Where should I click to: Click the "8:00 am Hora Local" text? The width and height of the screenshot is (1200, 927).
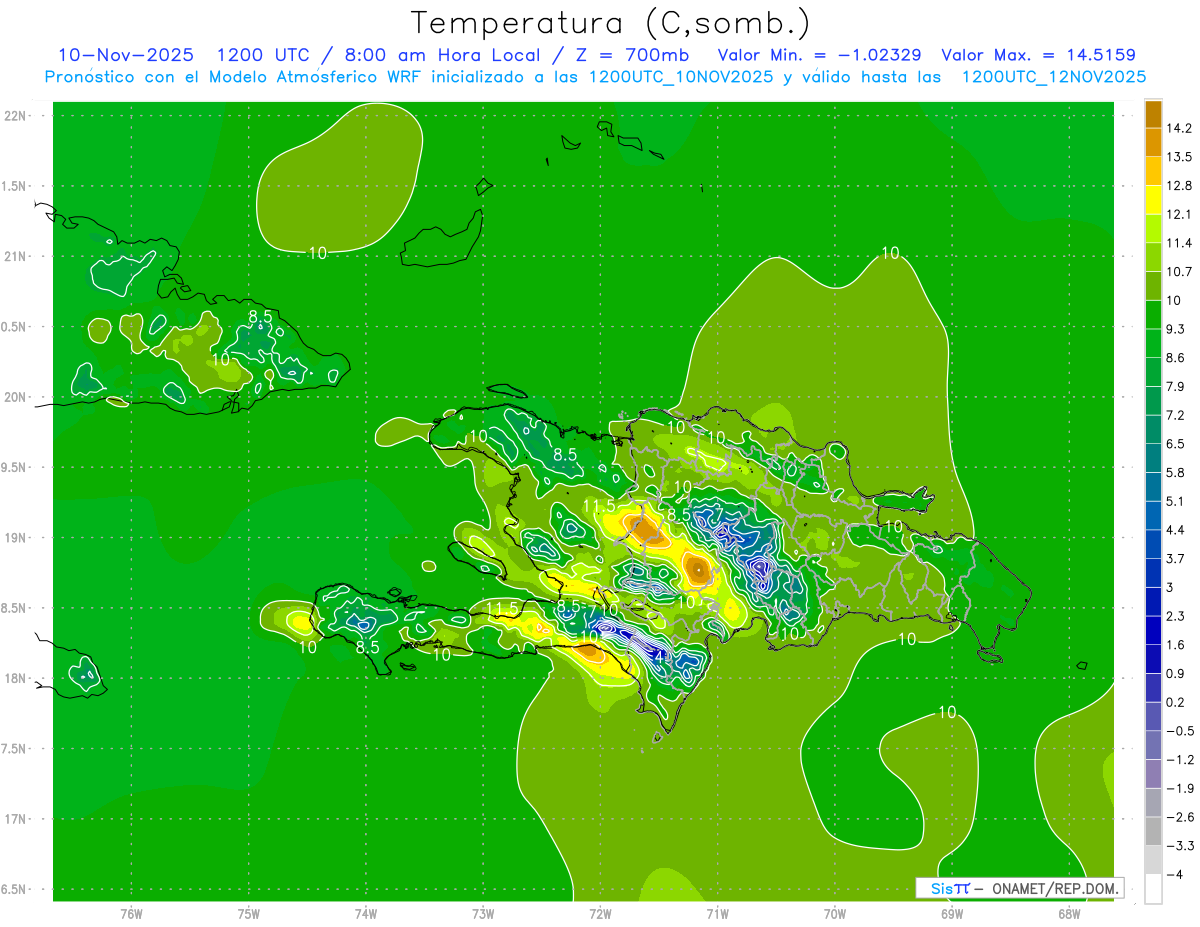point(440,55)
